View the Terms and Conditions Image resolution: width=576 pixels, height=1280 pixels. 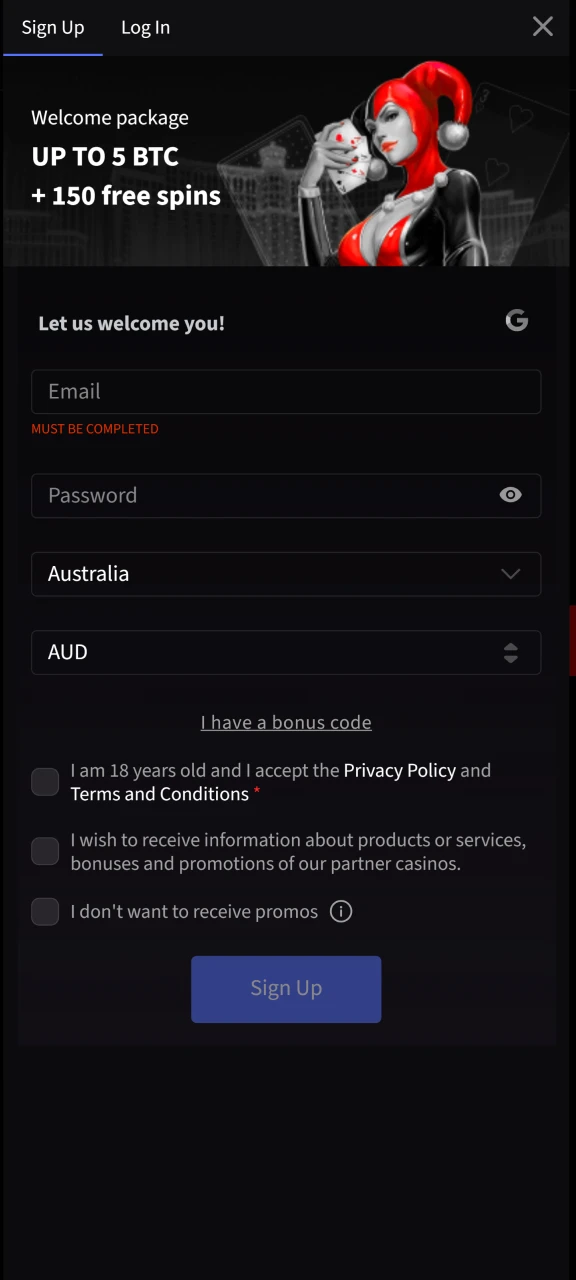(x=159, y=793)
